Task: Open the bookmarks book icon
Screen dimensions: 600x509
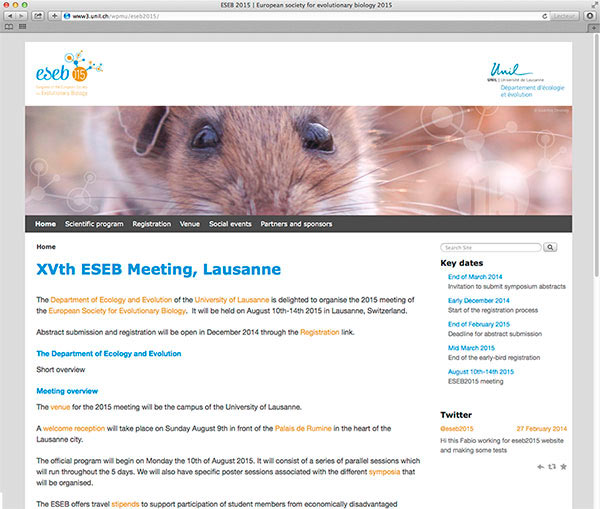Action: pyautogui.click(x=9, y=26)
